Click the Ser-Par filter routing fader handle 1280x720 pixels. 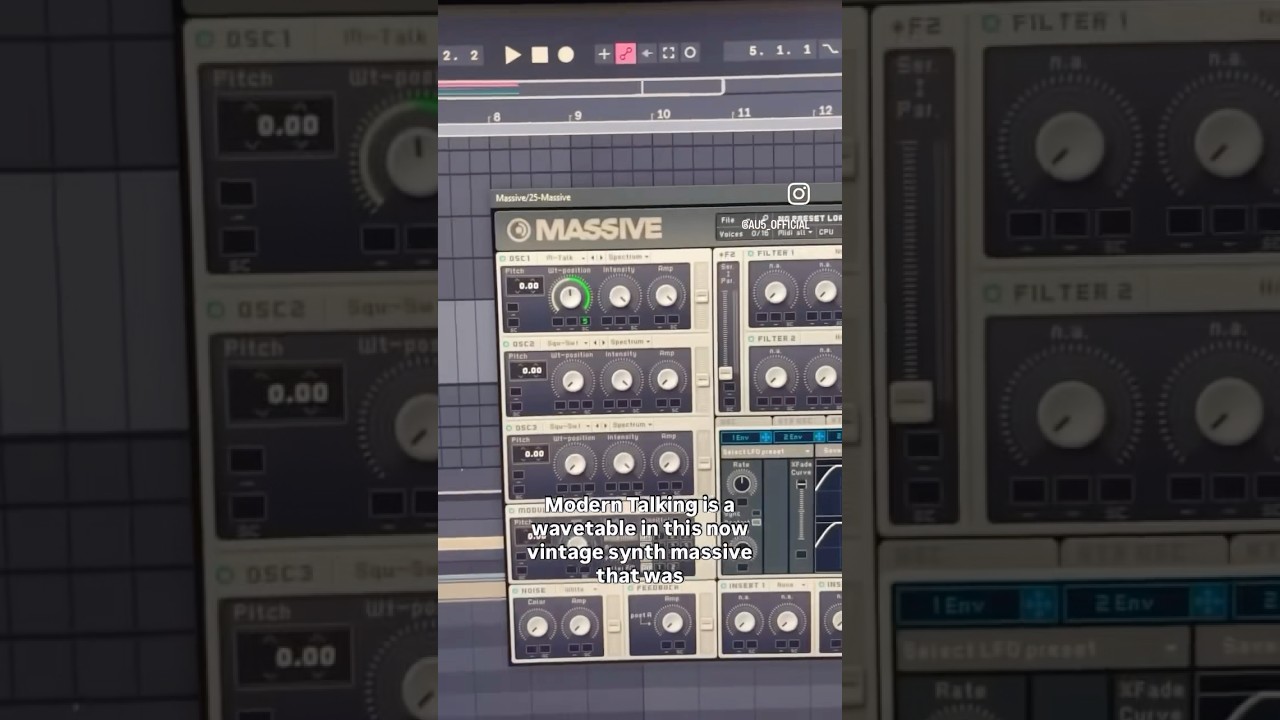tap(726, 373)
